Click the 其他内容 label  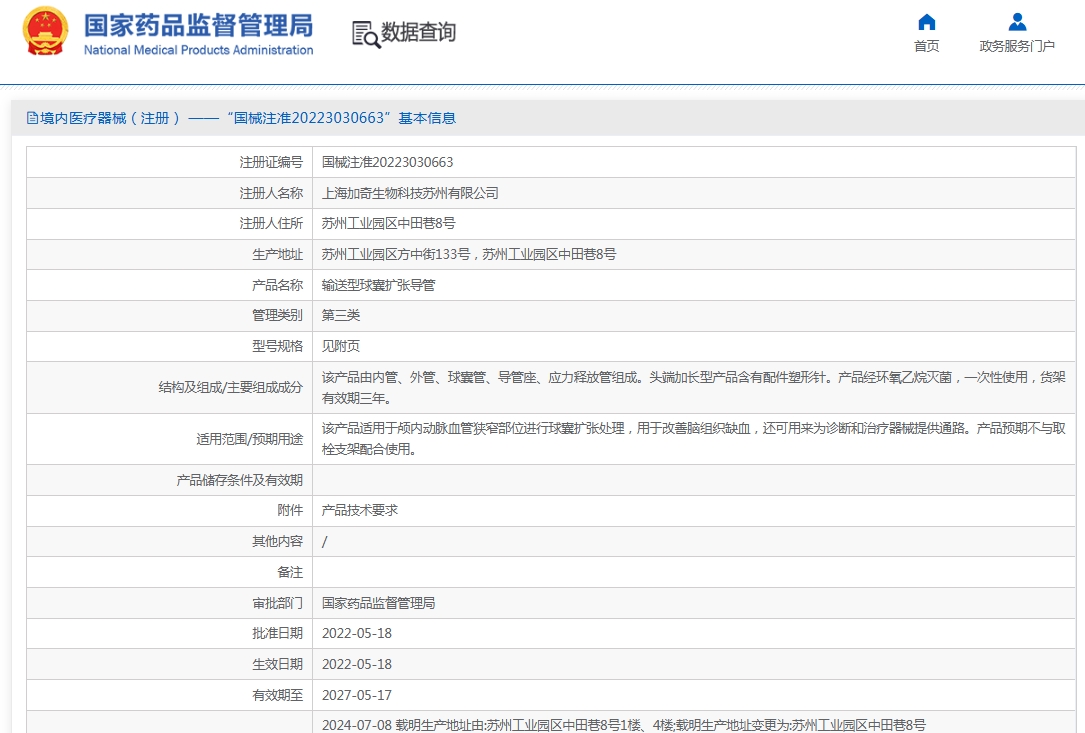click(x=277, y=541)
